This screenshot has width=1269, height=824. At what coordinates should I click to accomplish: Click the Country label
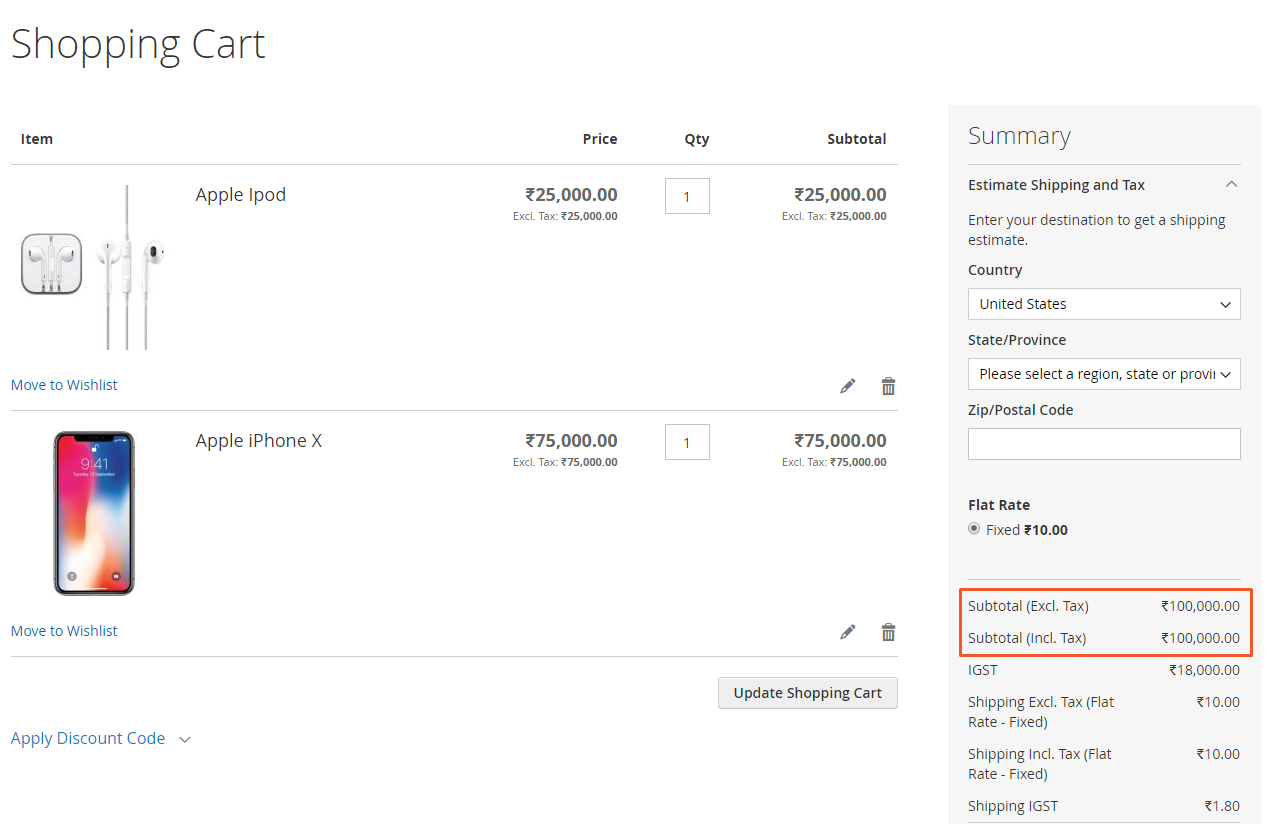pyautogui.click(x=995, y=270)
